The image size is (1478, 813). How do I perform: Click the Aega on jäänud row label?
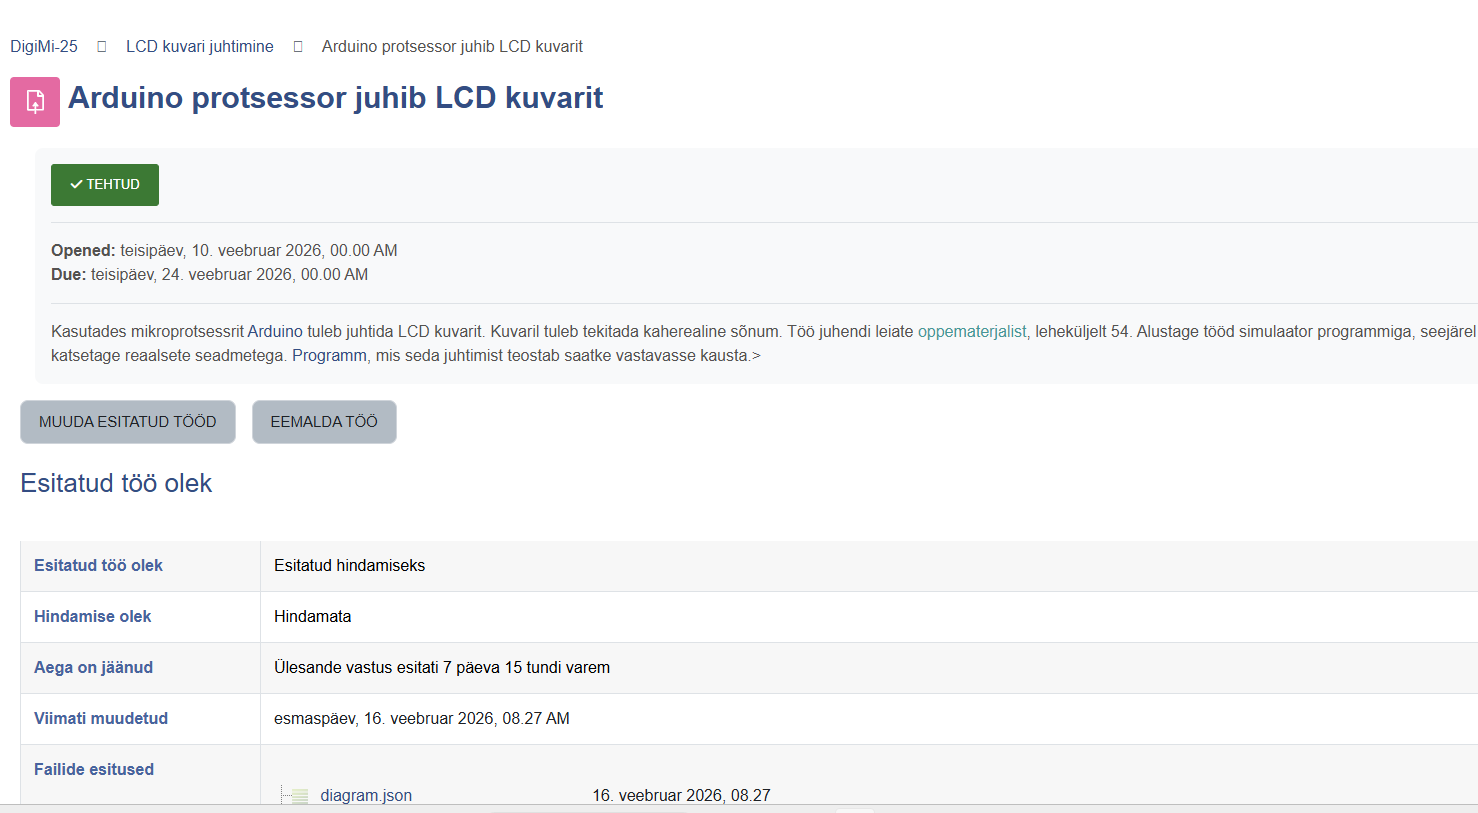point(94,668)
